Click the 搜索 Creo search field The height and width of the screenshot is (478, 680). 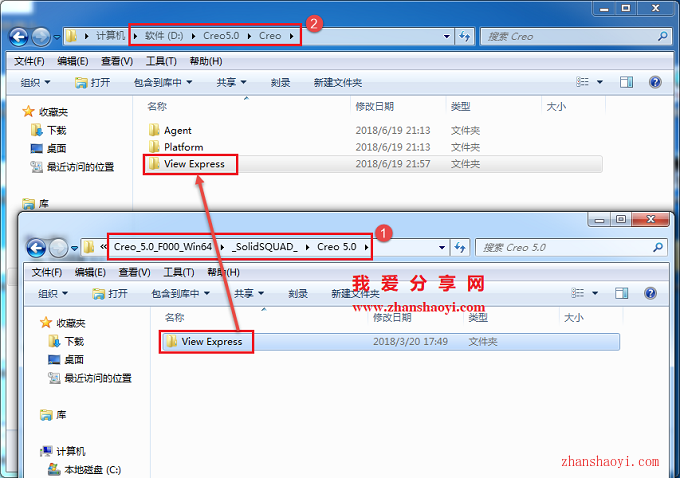point(576,36)
